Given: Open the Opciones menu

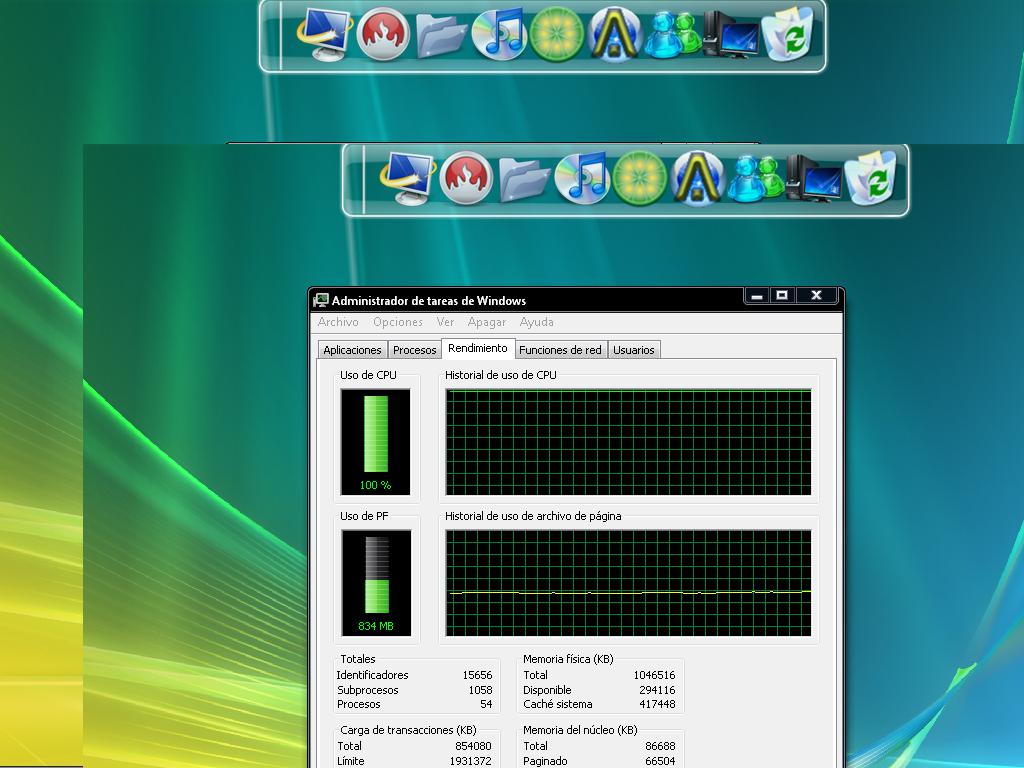Looking at the screenshot, I should (x=398, y=322).
